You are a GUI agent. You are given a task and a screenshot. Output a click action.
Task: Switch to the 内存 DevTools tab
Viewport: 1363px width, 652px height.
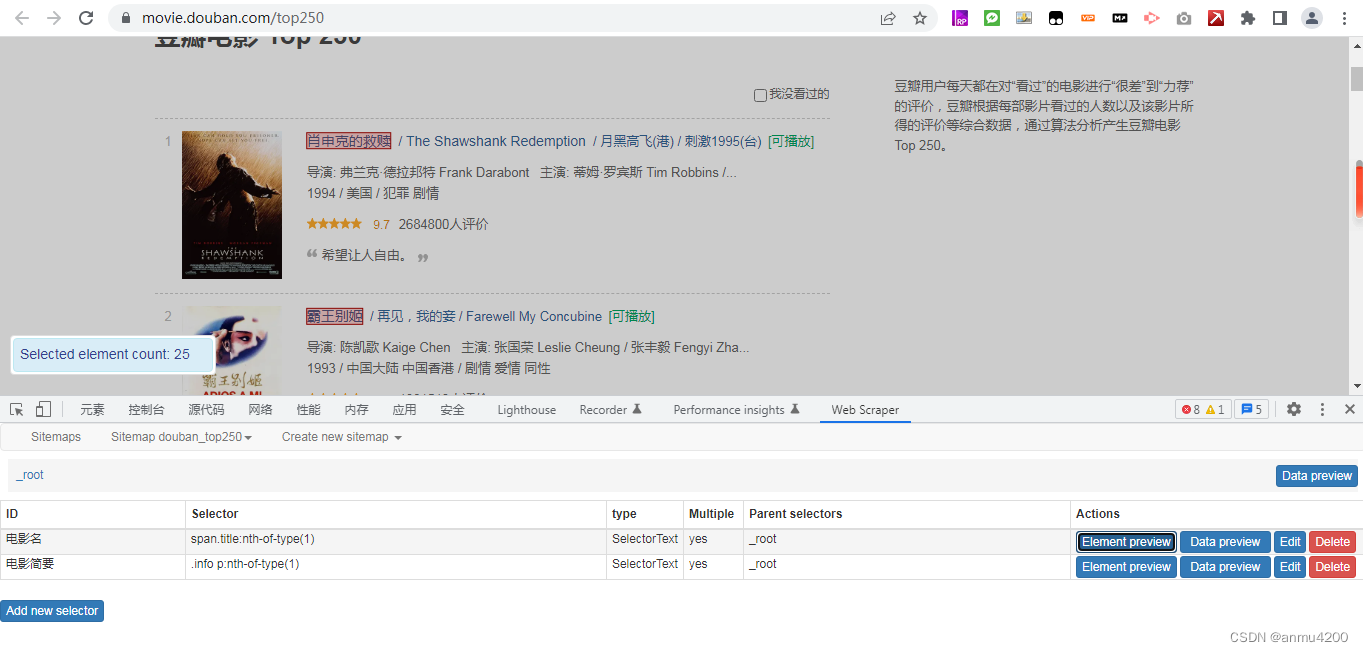356,410
